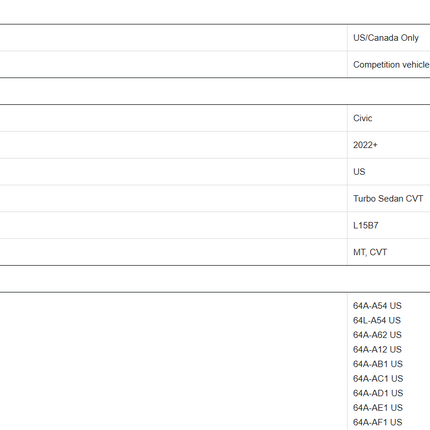Click the 64A-AD1 US entry
430x430 pixels.
click(378, 393)
